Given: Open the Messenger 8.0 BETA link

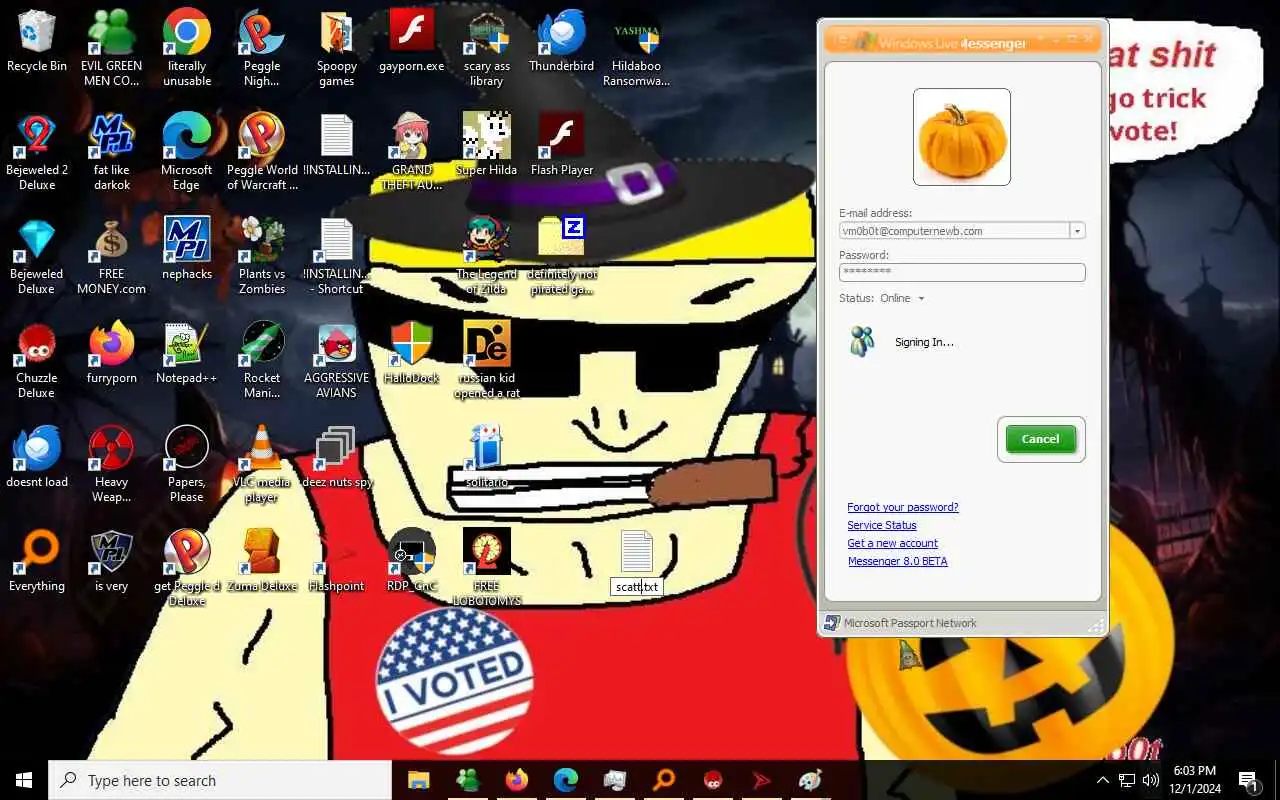Looking at the screenshot, I should (x=898, y=561).
